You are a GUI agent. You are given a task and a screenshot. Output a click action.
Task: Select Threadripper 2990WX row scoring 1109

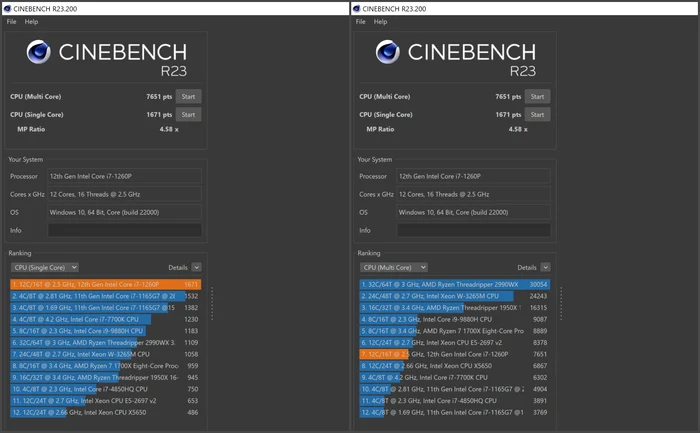pos(105,342)
